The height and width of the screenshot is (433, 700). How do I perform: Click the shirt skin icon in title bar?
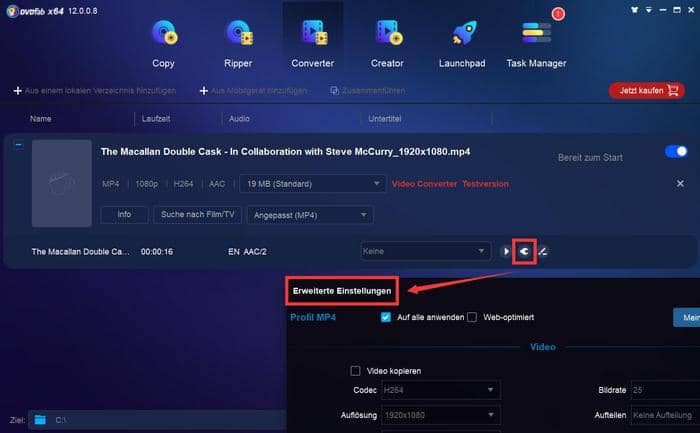click(634, 10)
